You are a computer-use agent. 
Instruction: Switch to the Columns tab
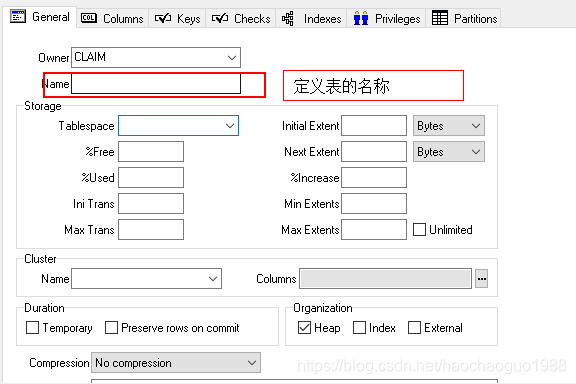pyautogui.click(x=112, y=18)
